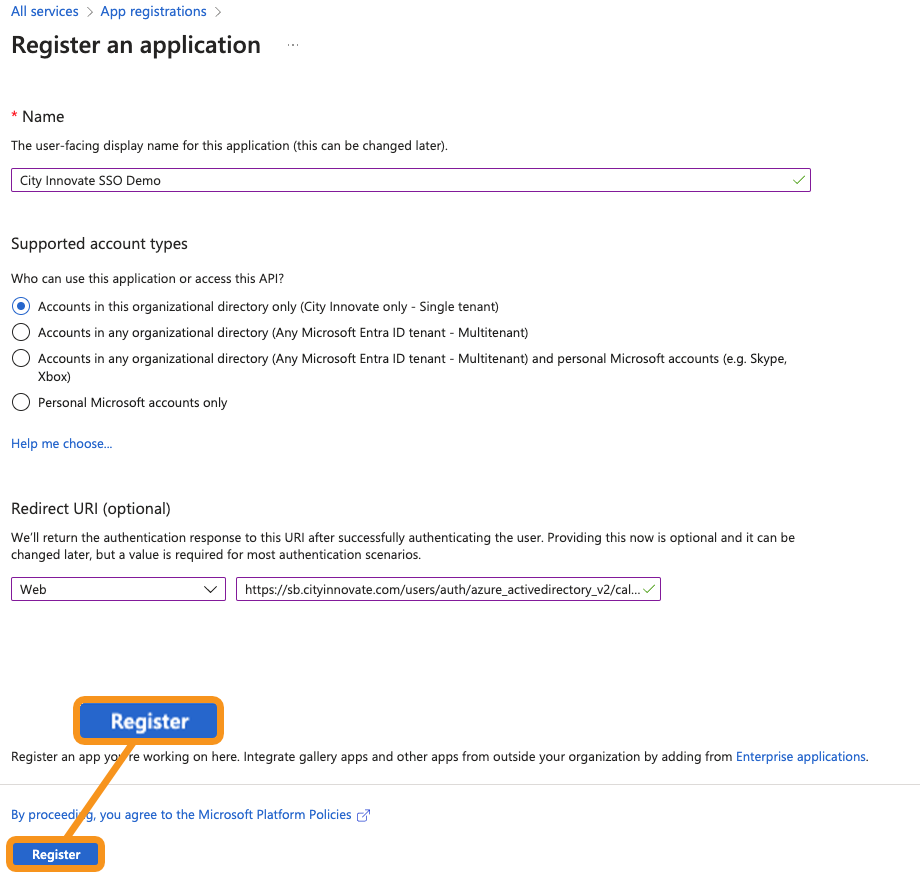The width and height of the screenshot is (920, 882).
Task: Click the validation checkmark in the Redirect URI field
Action: coord(649,589)
